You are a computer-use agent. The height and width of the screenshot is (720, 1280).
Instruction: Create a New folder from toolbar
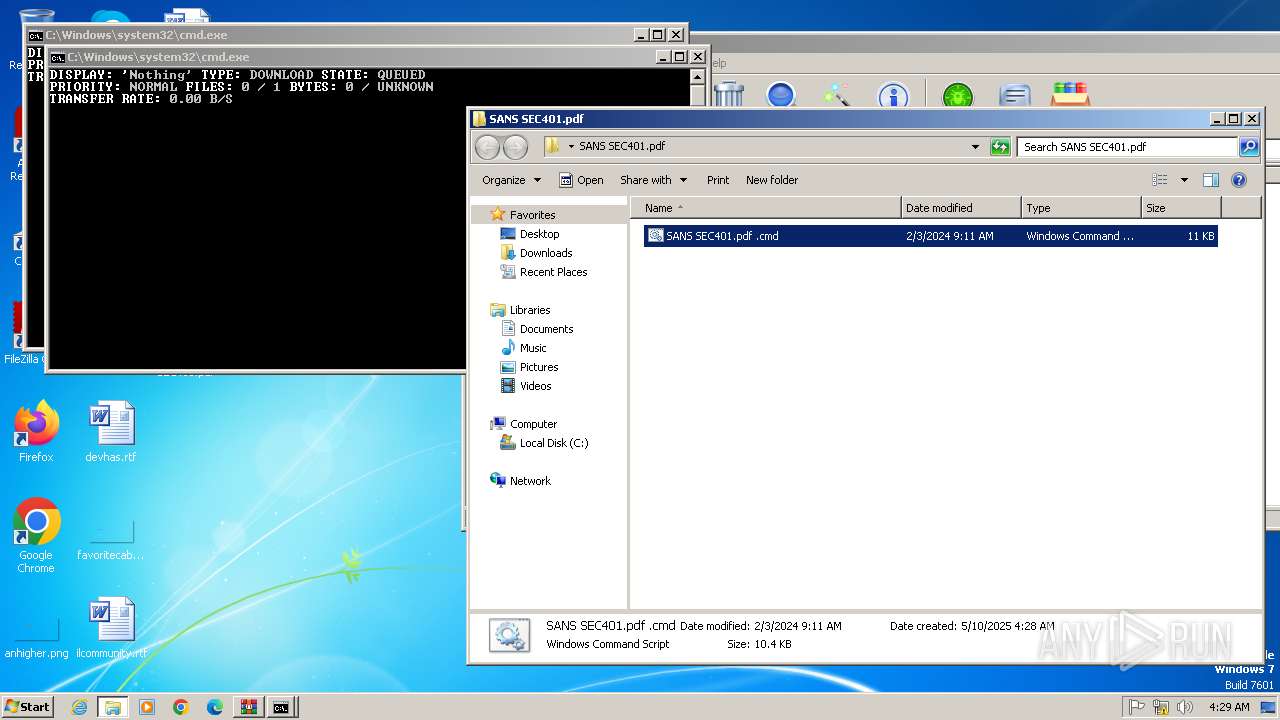click(x=772, y=180)
